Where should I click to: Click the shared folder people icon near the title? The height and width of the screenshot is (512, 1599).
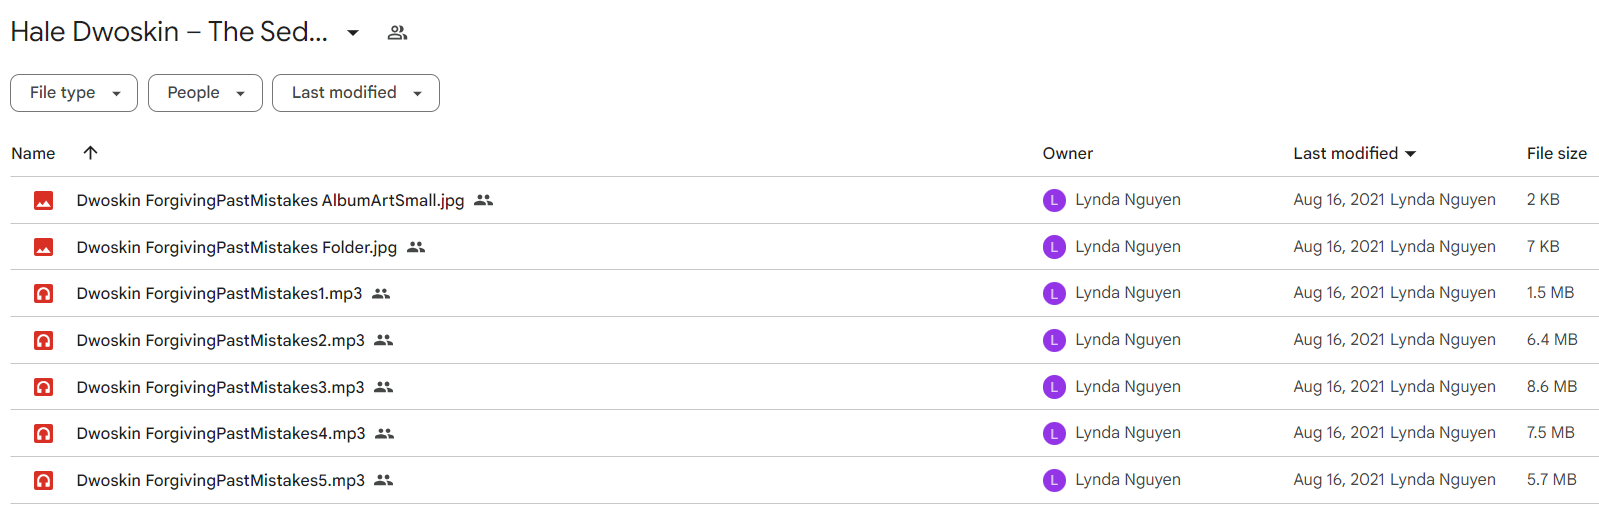tap(397, 33)
